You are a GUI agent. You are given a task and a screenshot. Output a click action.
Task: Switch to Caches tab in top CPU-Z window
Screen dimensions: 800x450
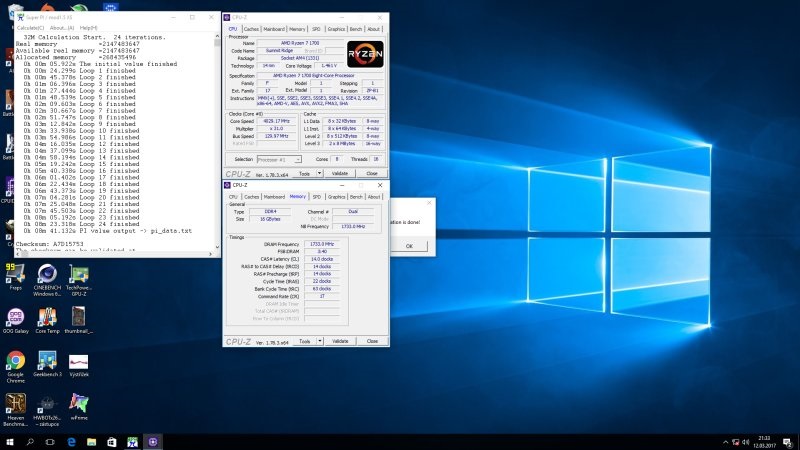[251, 29]
